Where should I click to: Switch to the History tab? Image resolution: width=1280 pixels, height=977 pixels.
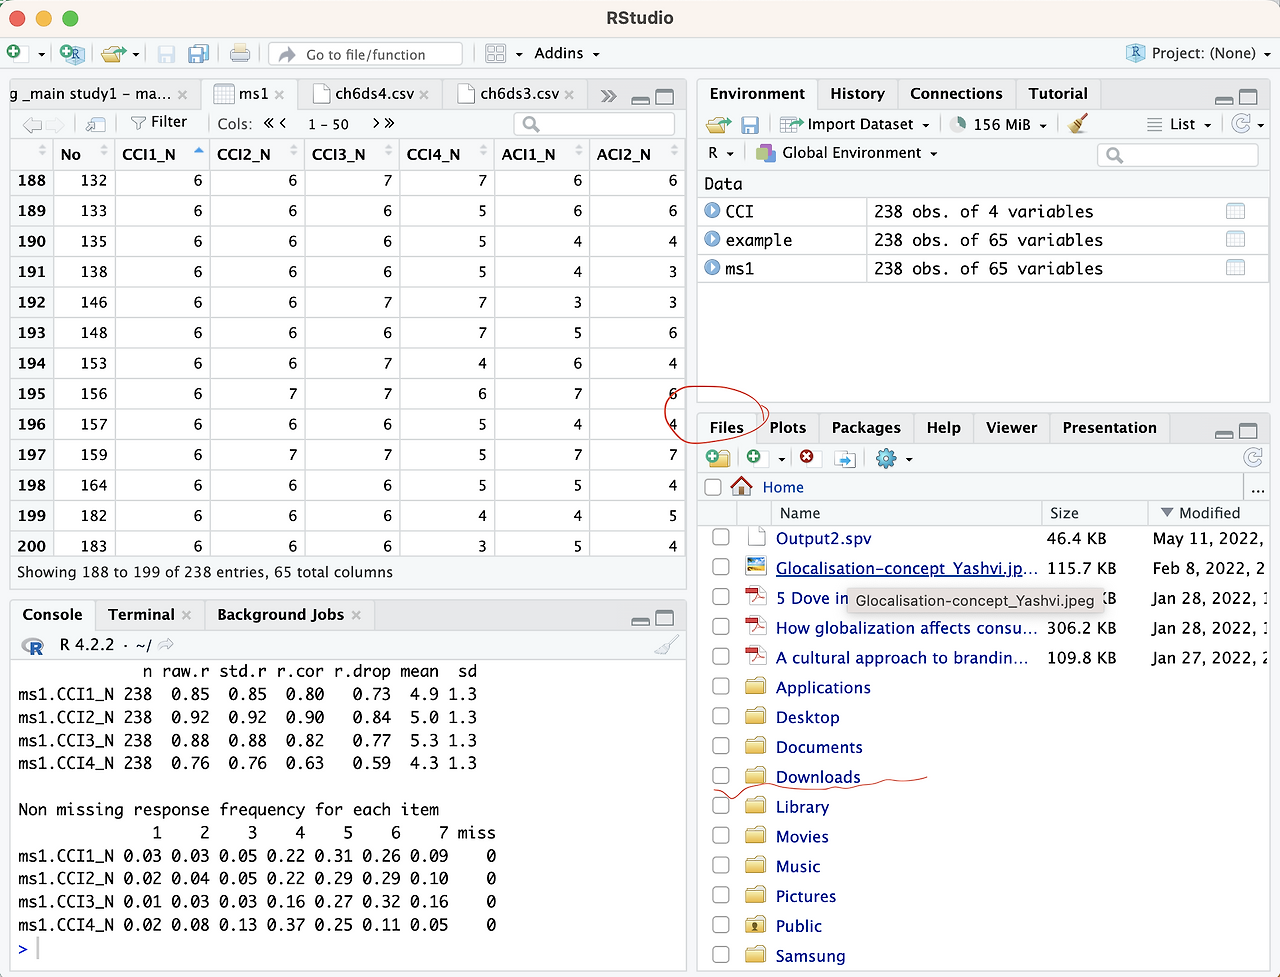click(857, 94)
